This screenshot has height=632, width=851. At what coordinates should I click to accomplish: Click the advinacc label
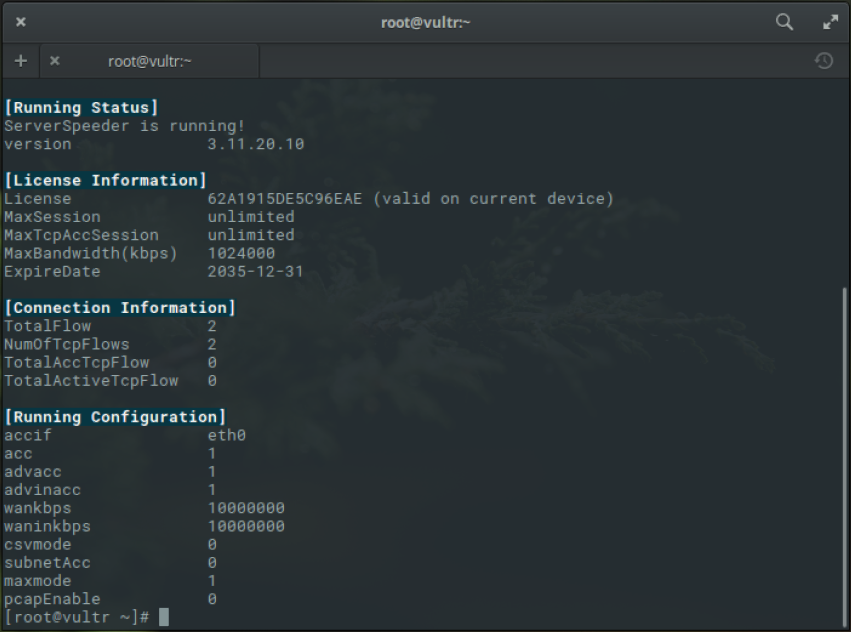point(43,490)
